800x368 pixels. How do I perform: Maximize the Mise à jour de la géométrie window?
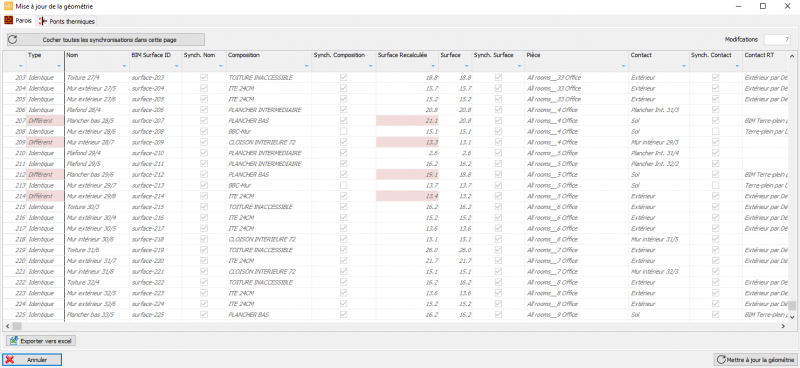tap(763, 6)
